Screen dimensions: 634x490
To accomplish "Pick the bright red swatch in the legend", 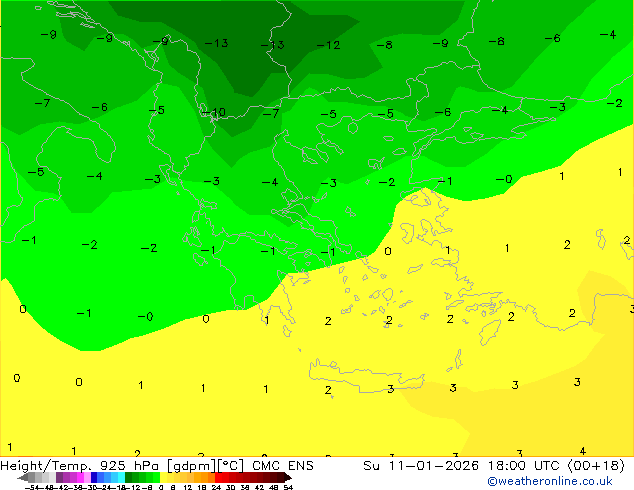I will (x=218, y=477).
